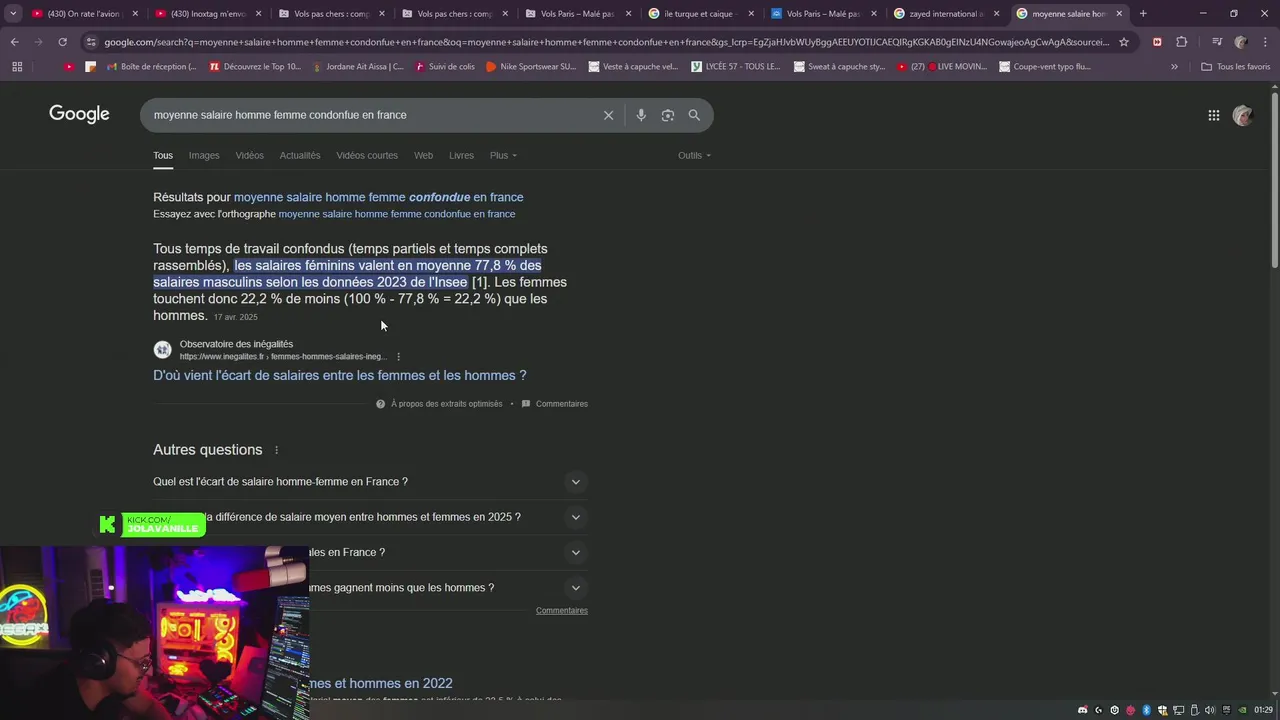Click Commentaires under Autres questions
The image size is (1280, 720).
pyautogui.click(x=561, y=610)
